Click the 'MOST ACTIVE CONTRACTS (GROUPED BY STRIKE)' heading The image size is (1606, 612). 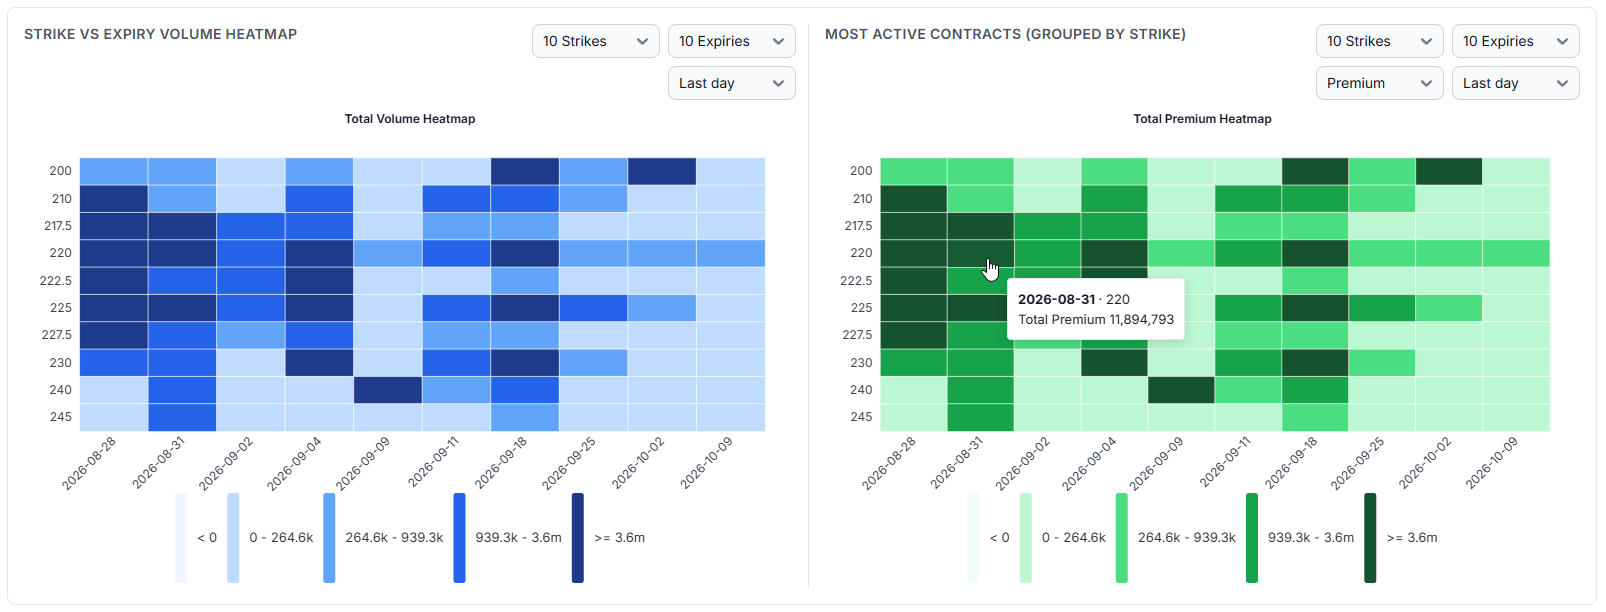click(1005, 34)
